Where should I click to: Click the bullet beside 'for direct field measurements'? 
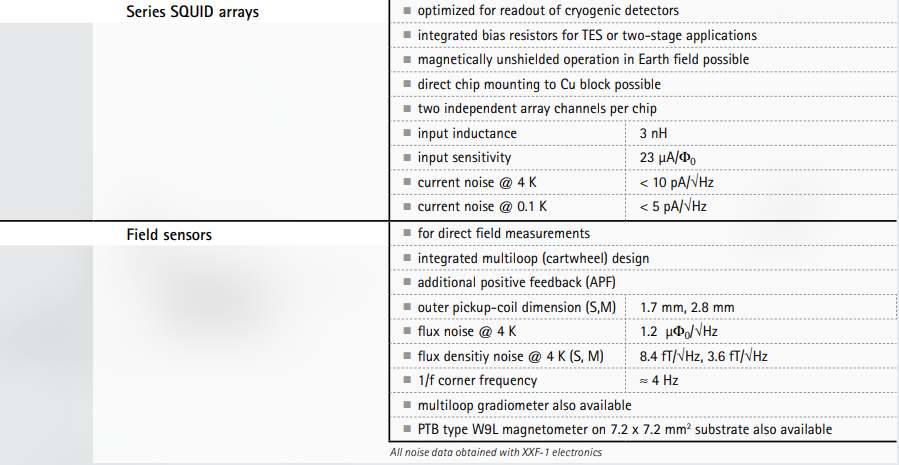click(x=407, y=233)
